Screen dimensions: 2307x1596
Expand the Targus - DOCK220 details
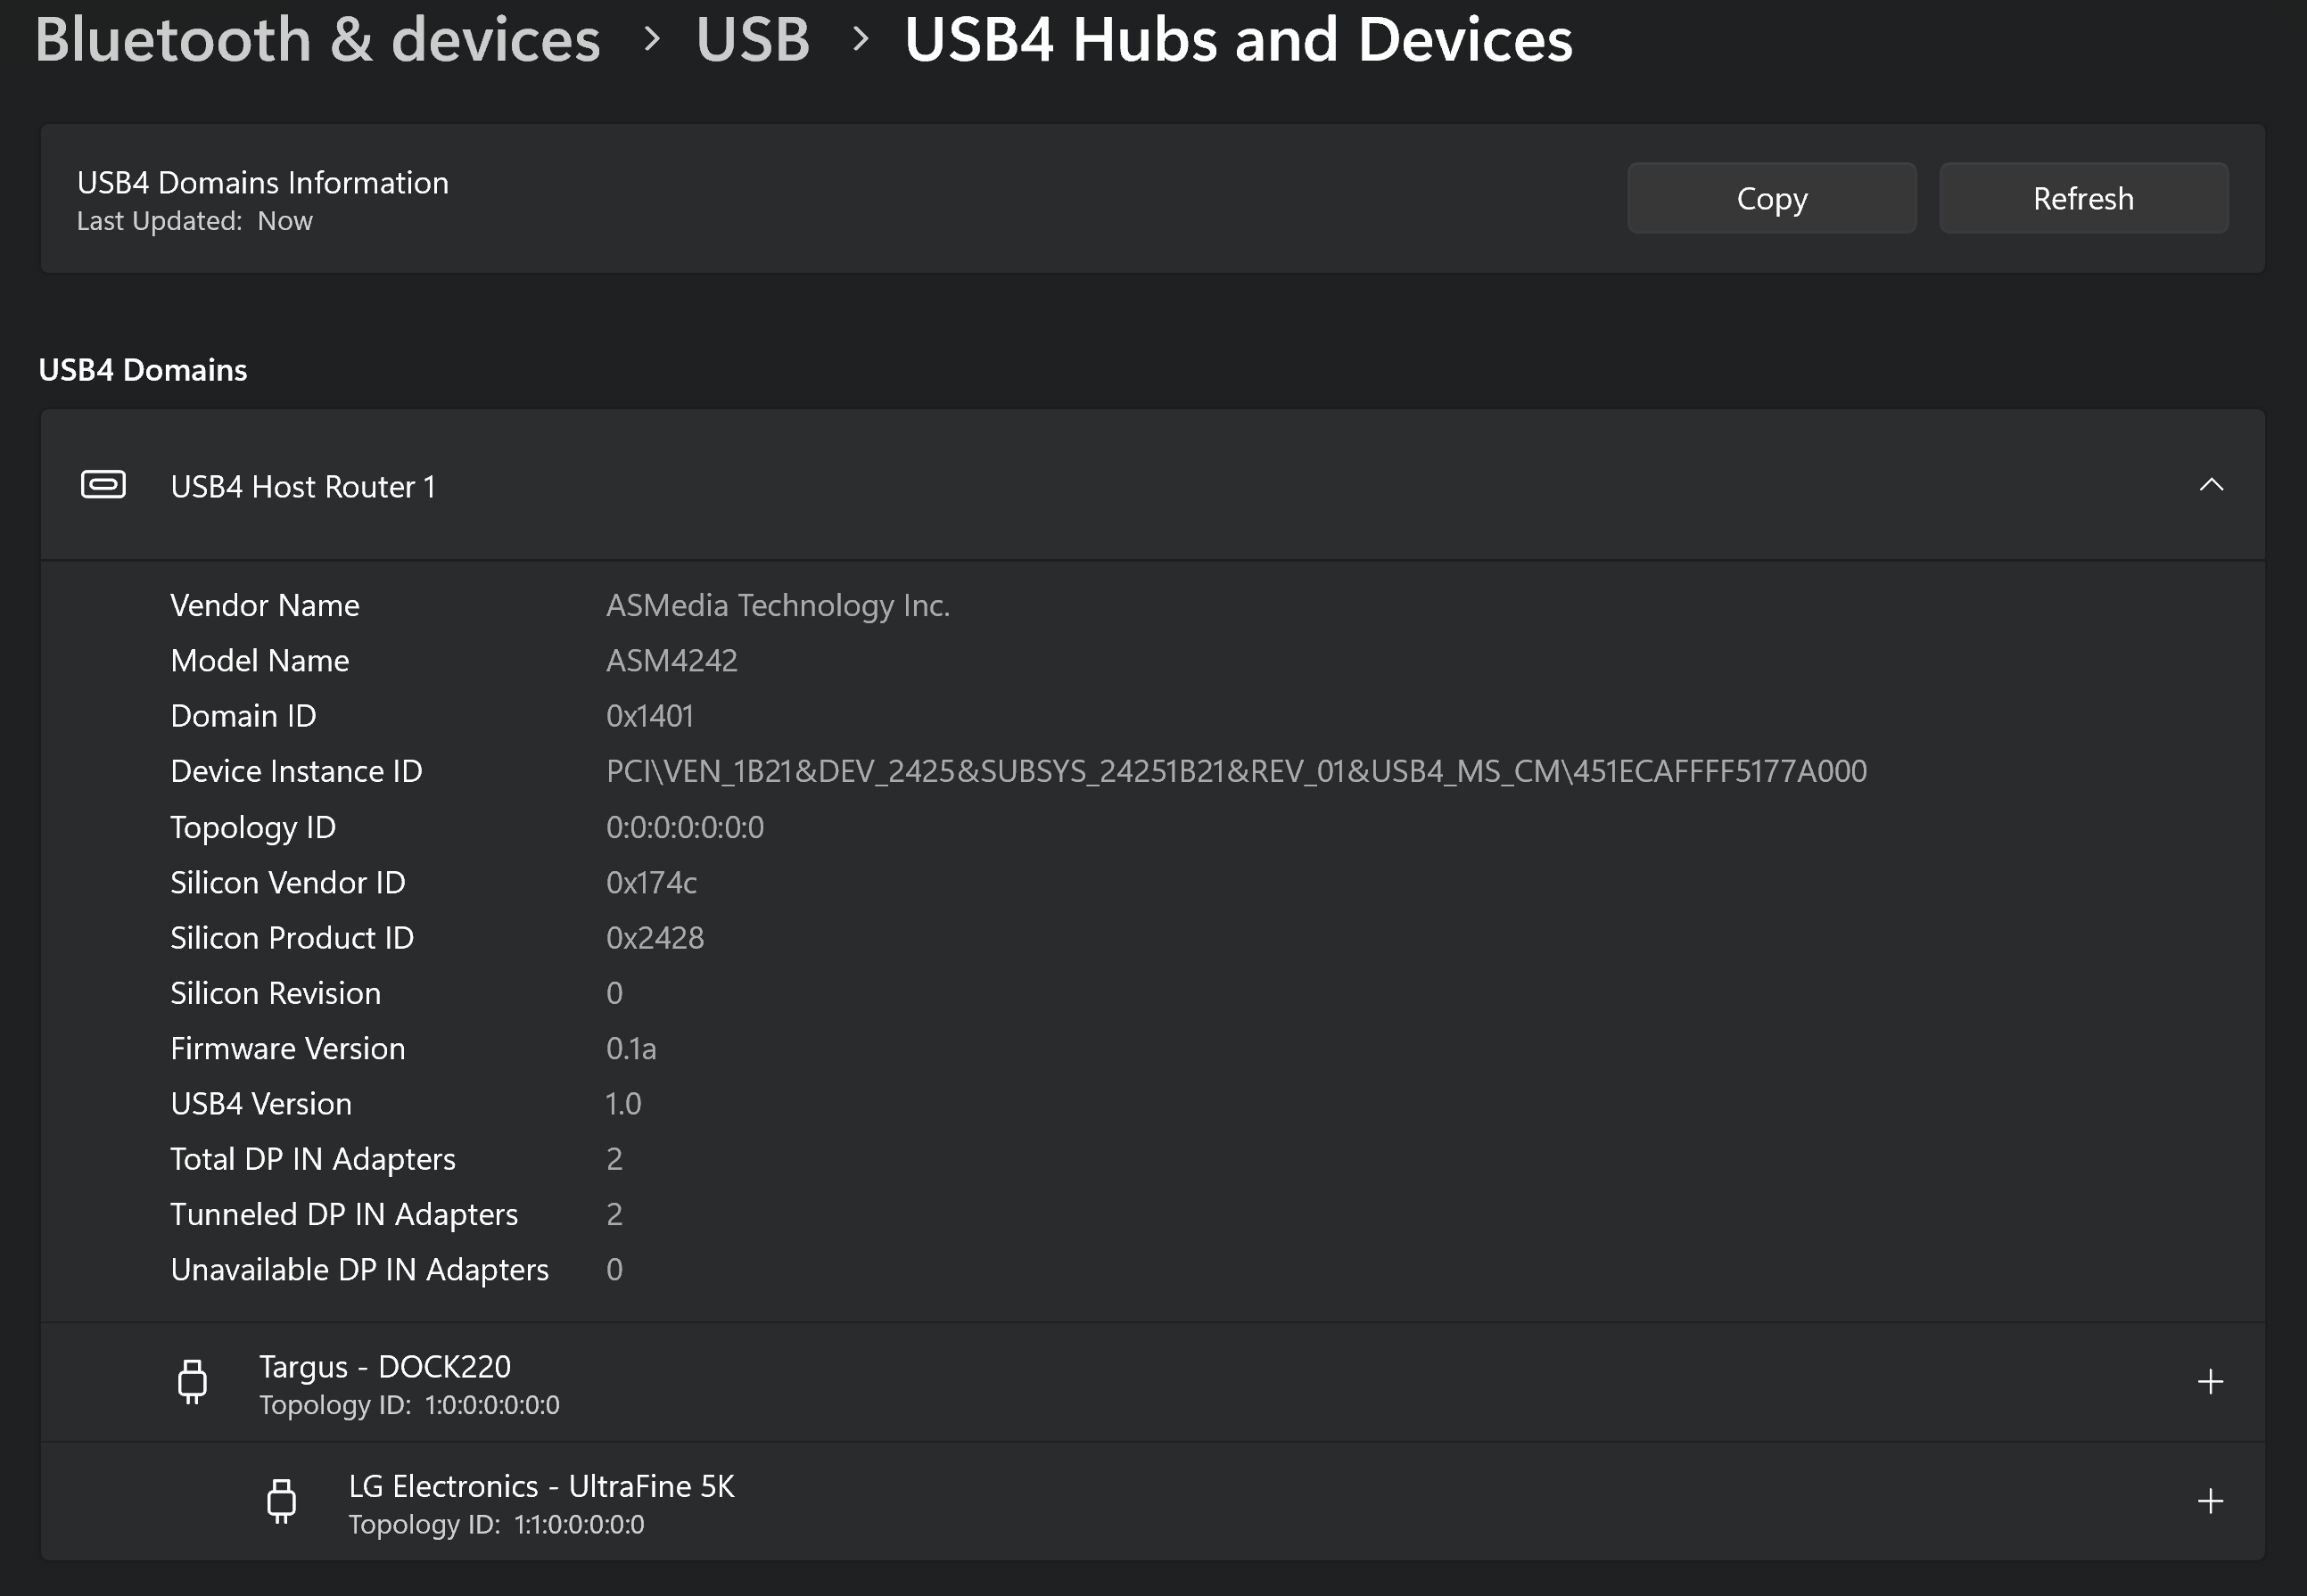tap(2211, 1382)
